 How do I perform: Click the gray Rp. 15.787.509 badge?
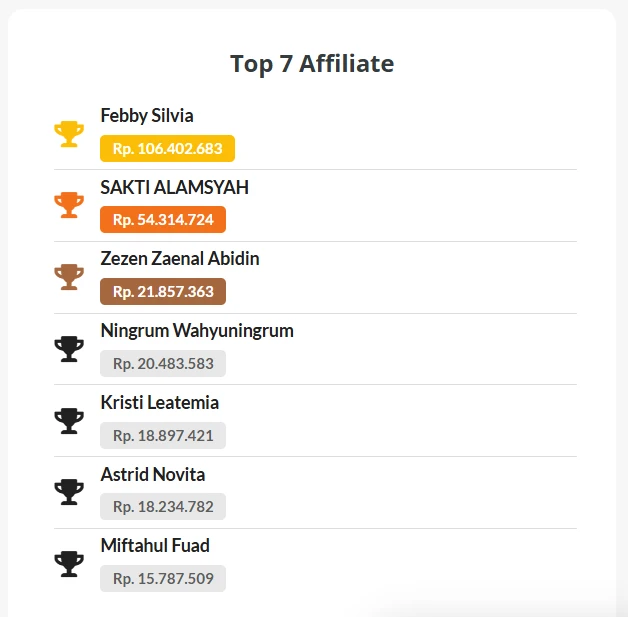163,579
